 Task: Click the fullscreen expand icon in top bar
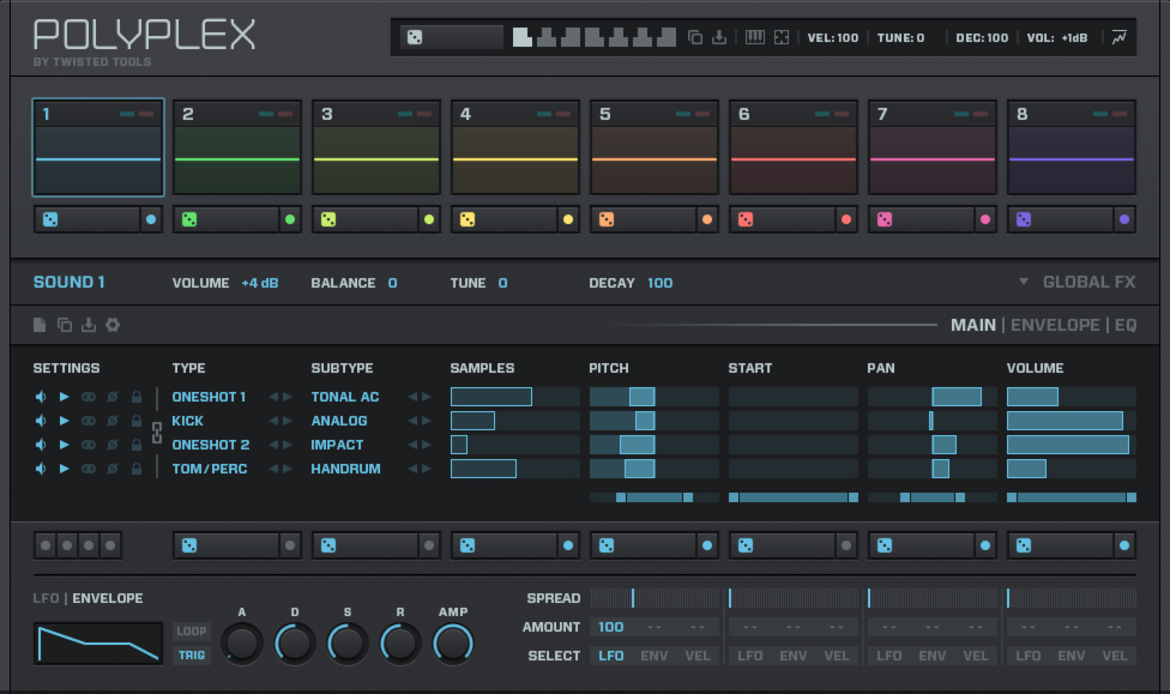pos(781,37)
